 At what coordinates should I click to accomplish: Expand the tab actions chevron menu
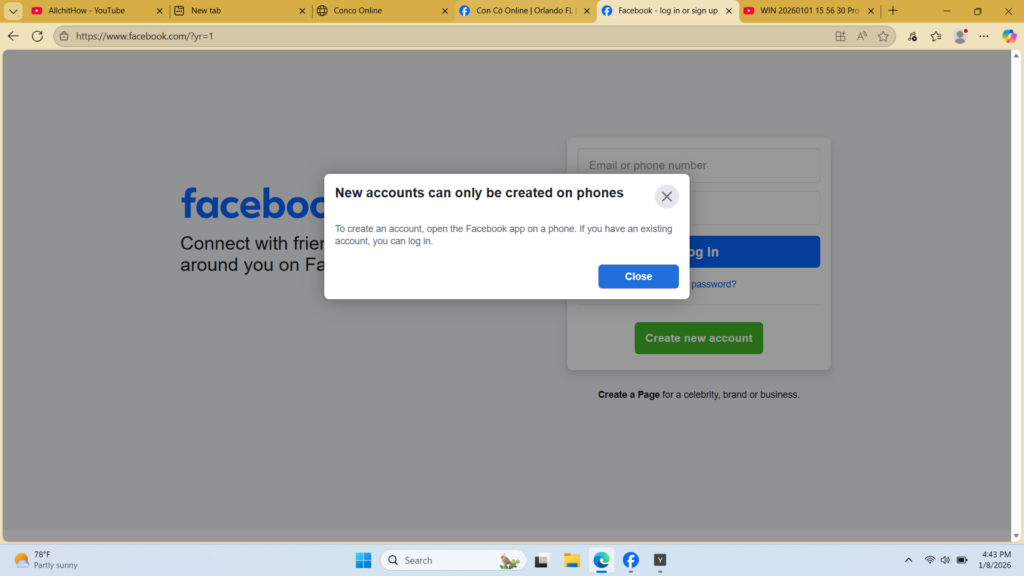pos(13,11)
